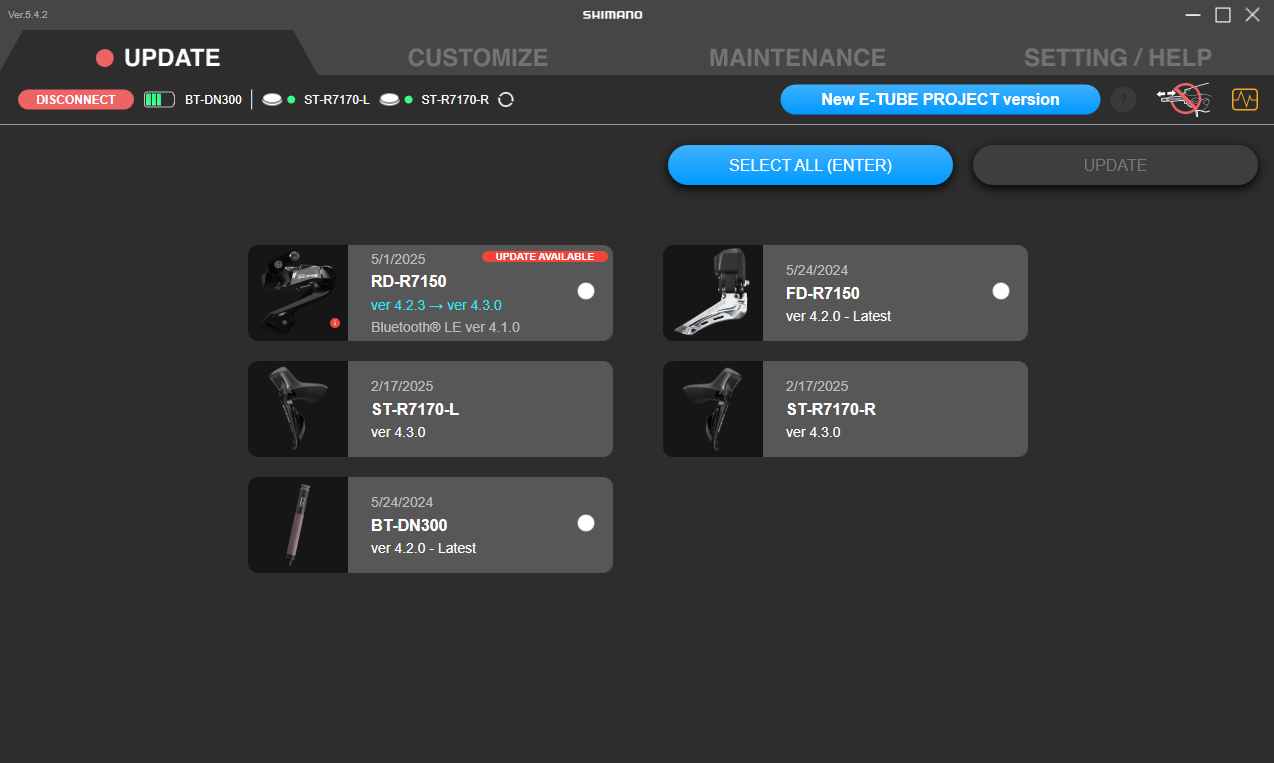Open the orange waveform diagnostics icon

click(x=1244, y=100)
